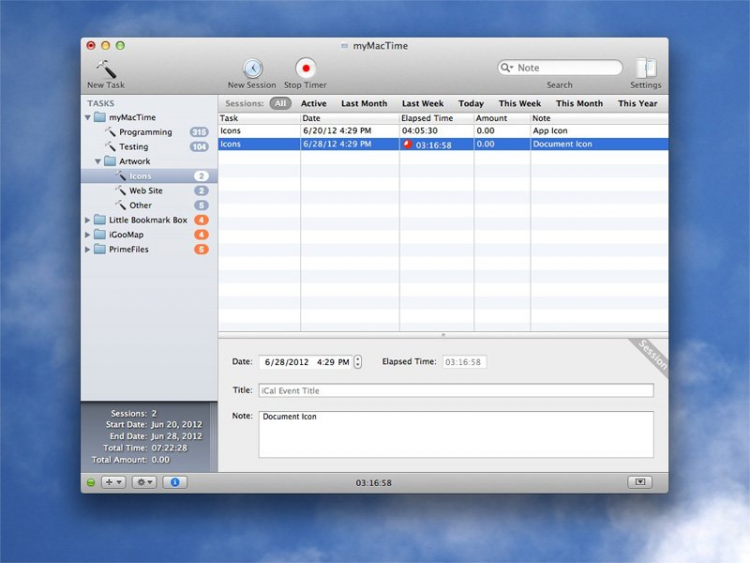Click the Artwork folder icon

click(110, 161)
